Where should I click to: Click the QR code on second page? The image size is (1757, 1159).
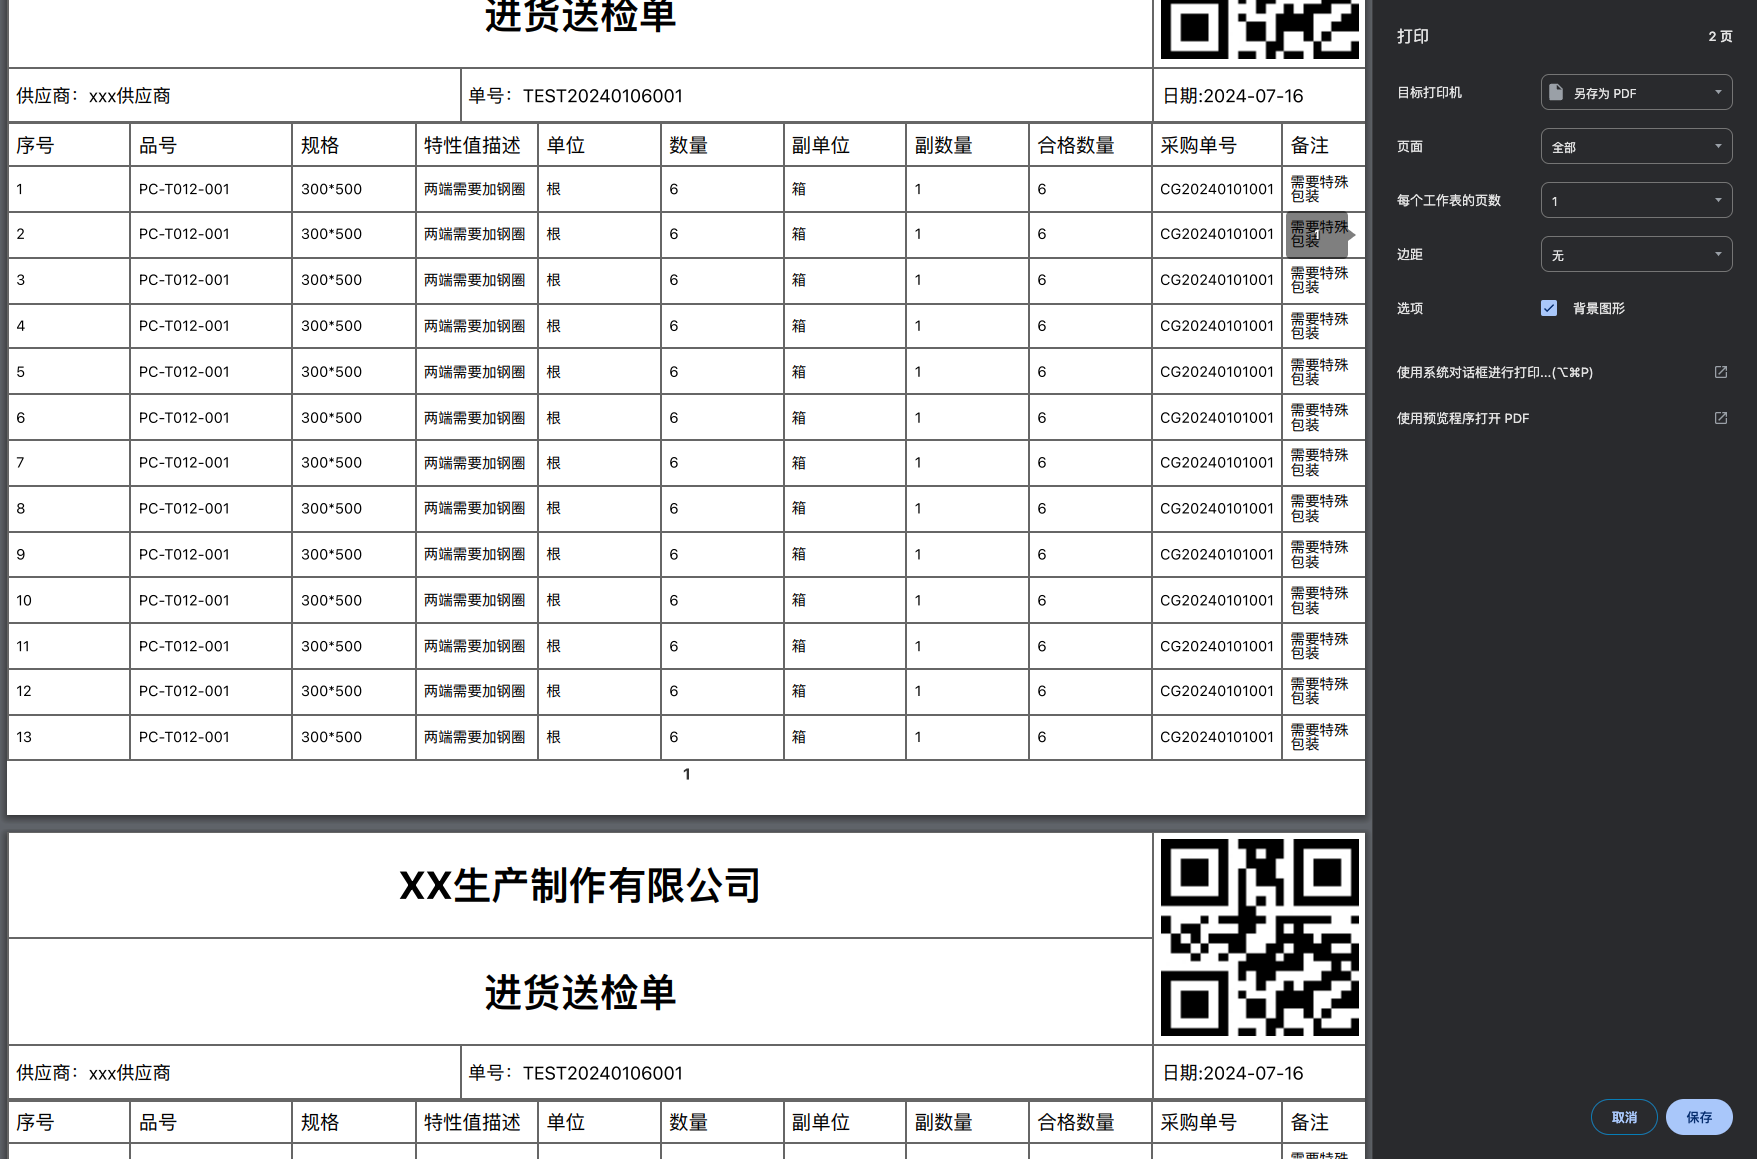tap(1259, 937)
